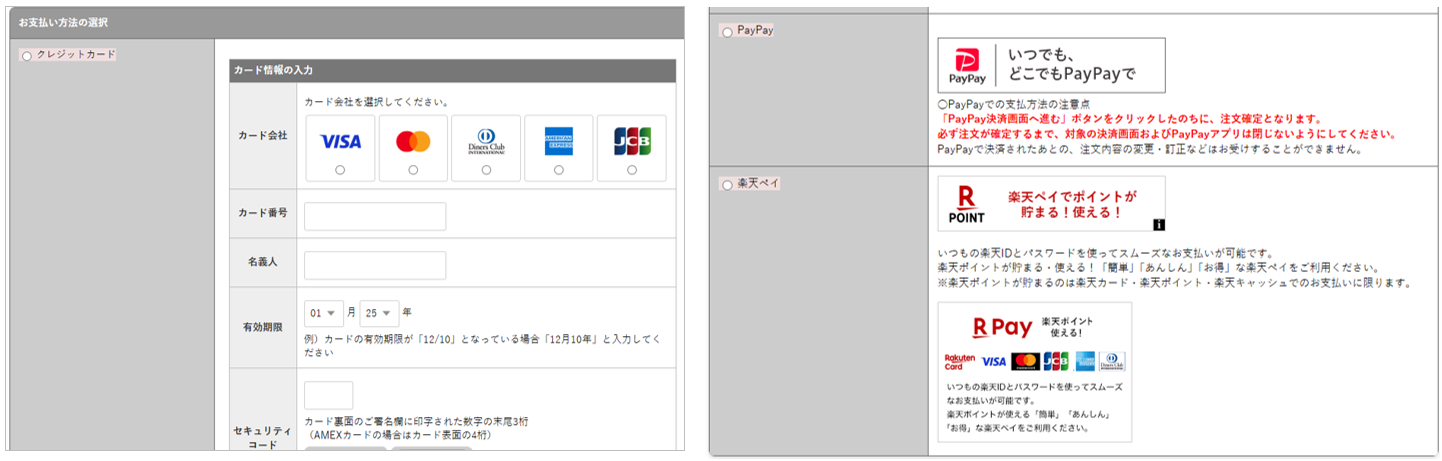
Task: Click the 名義人 cardholder name field
Action: click(x=375, y=265)
